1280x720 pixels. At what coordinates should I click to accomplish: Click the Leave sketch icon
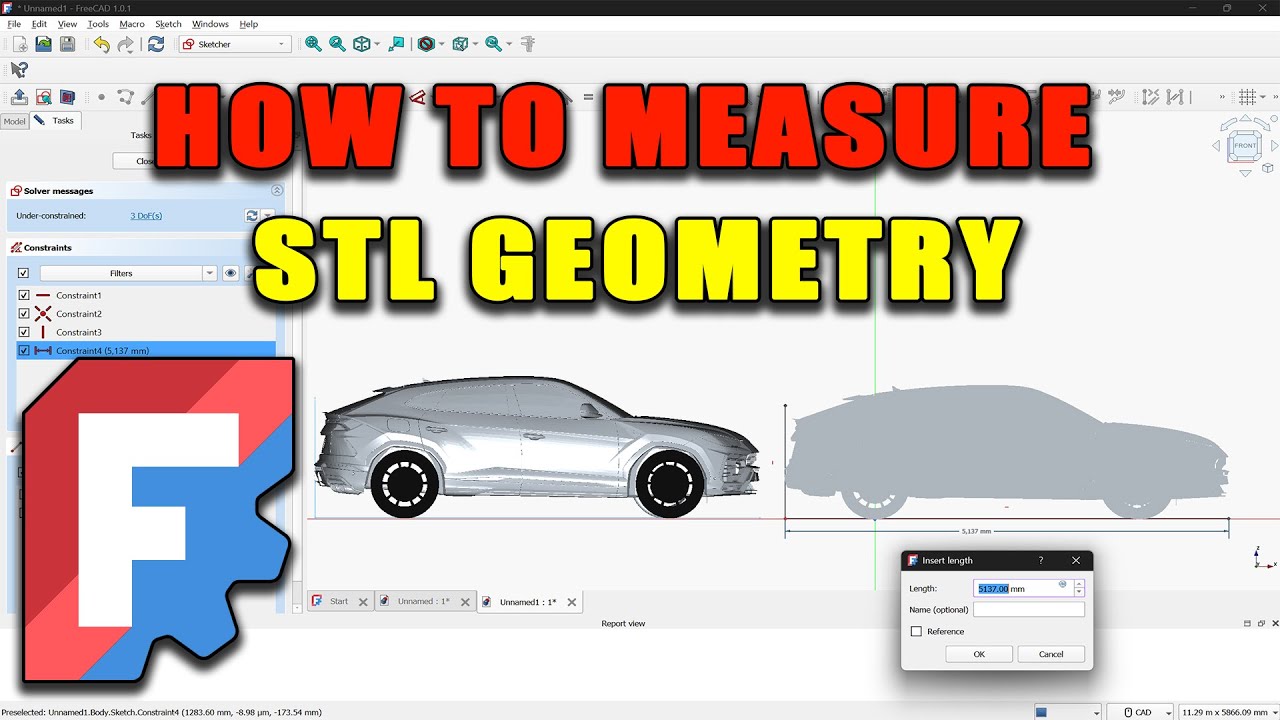[19, 97]
